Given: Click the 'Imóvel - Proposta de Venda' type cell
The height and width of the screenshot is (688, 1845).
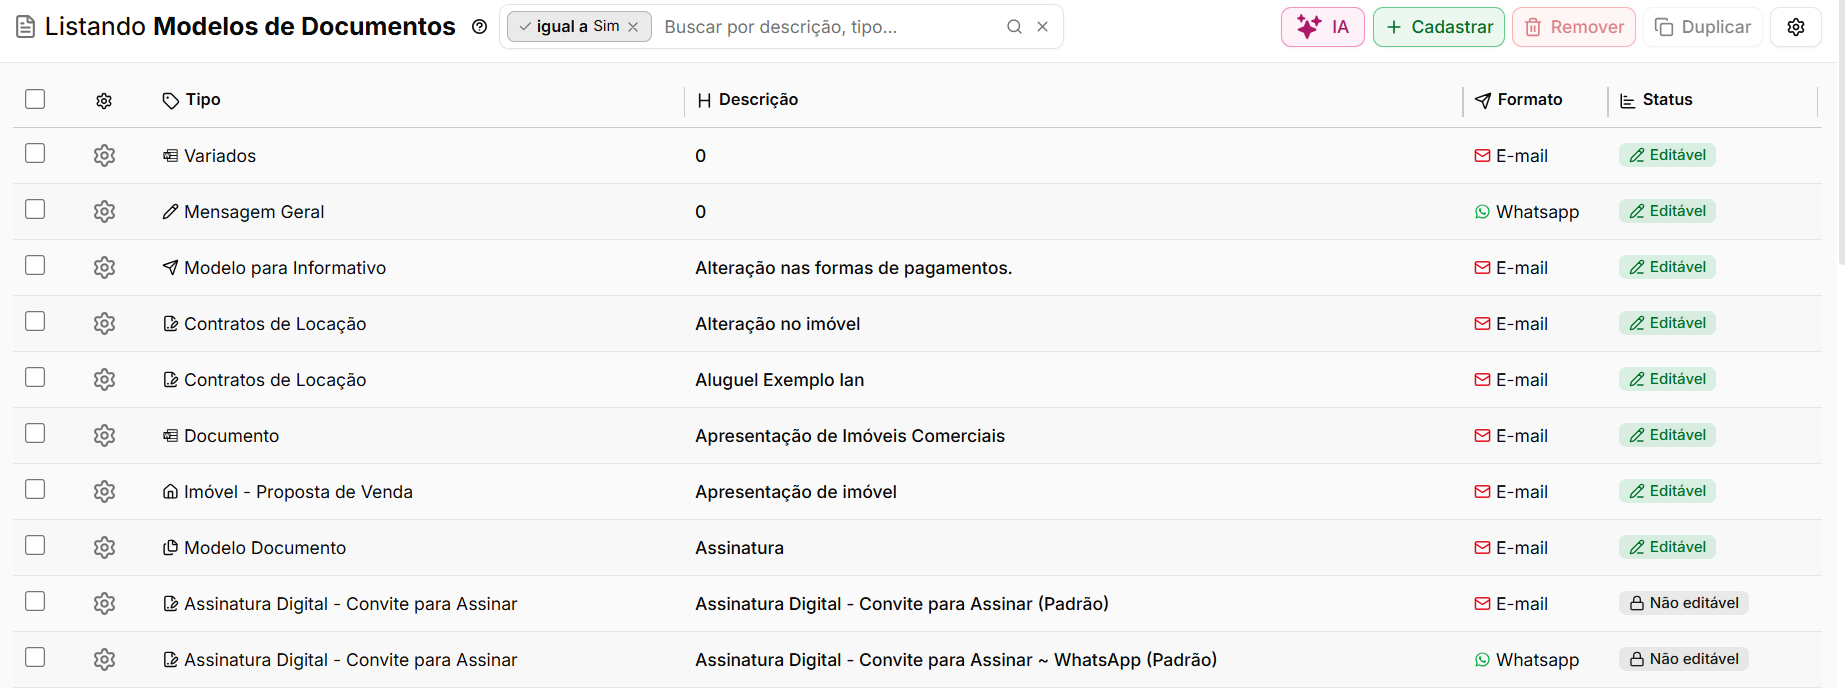Looking at the screenshot, I should point(288,492).
